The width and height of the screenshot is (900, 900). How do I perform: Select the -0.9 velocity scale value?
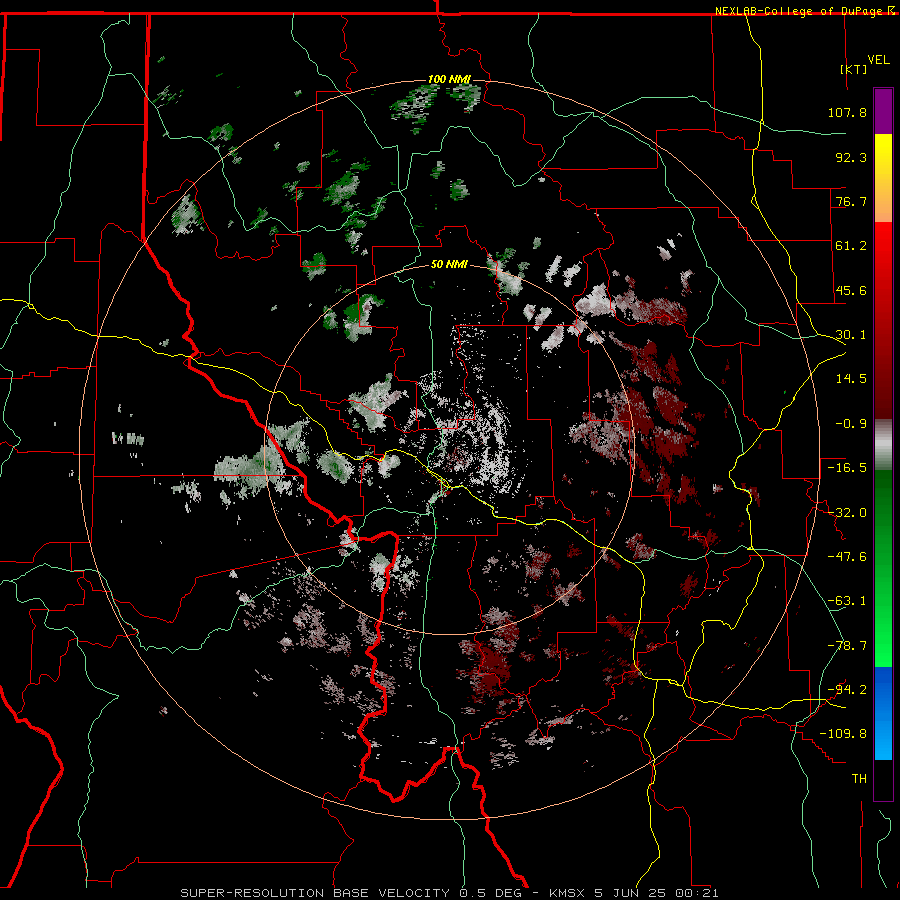click(851, 424)
